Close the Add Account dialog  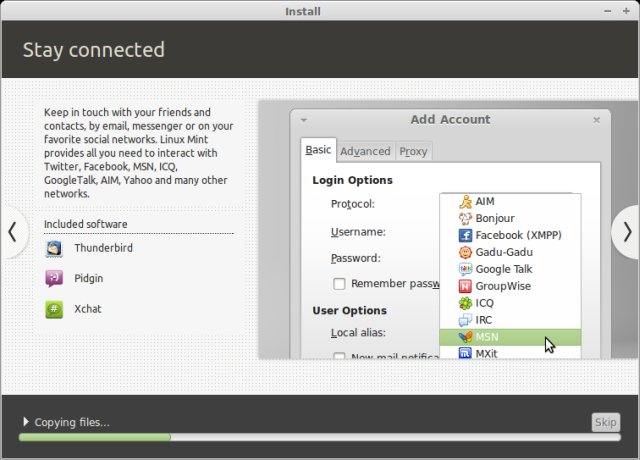tap(597, 120)
